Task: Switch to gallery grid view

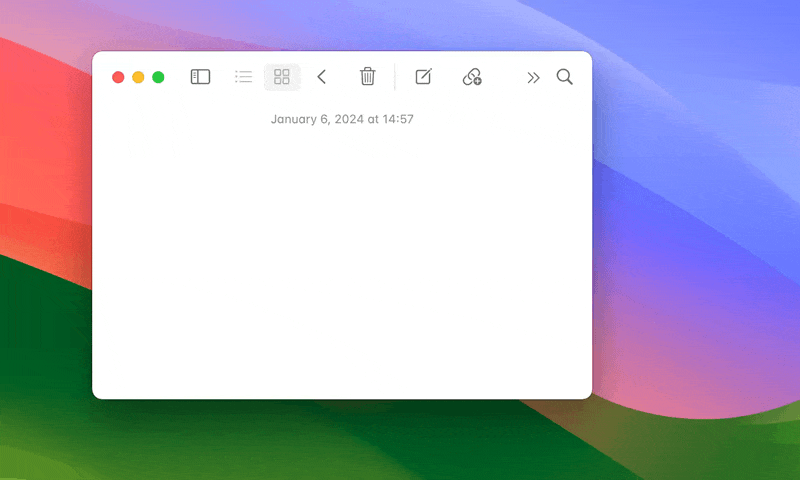Action: 282,77
